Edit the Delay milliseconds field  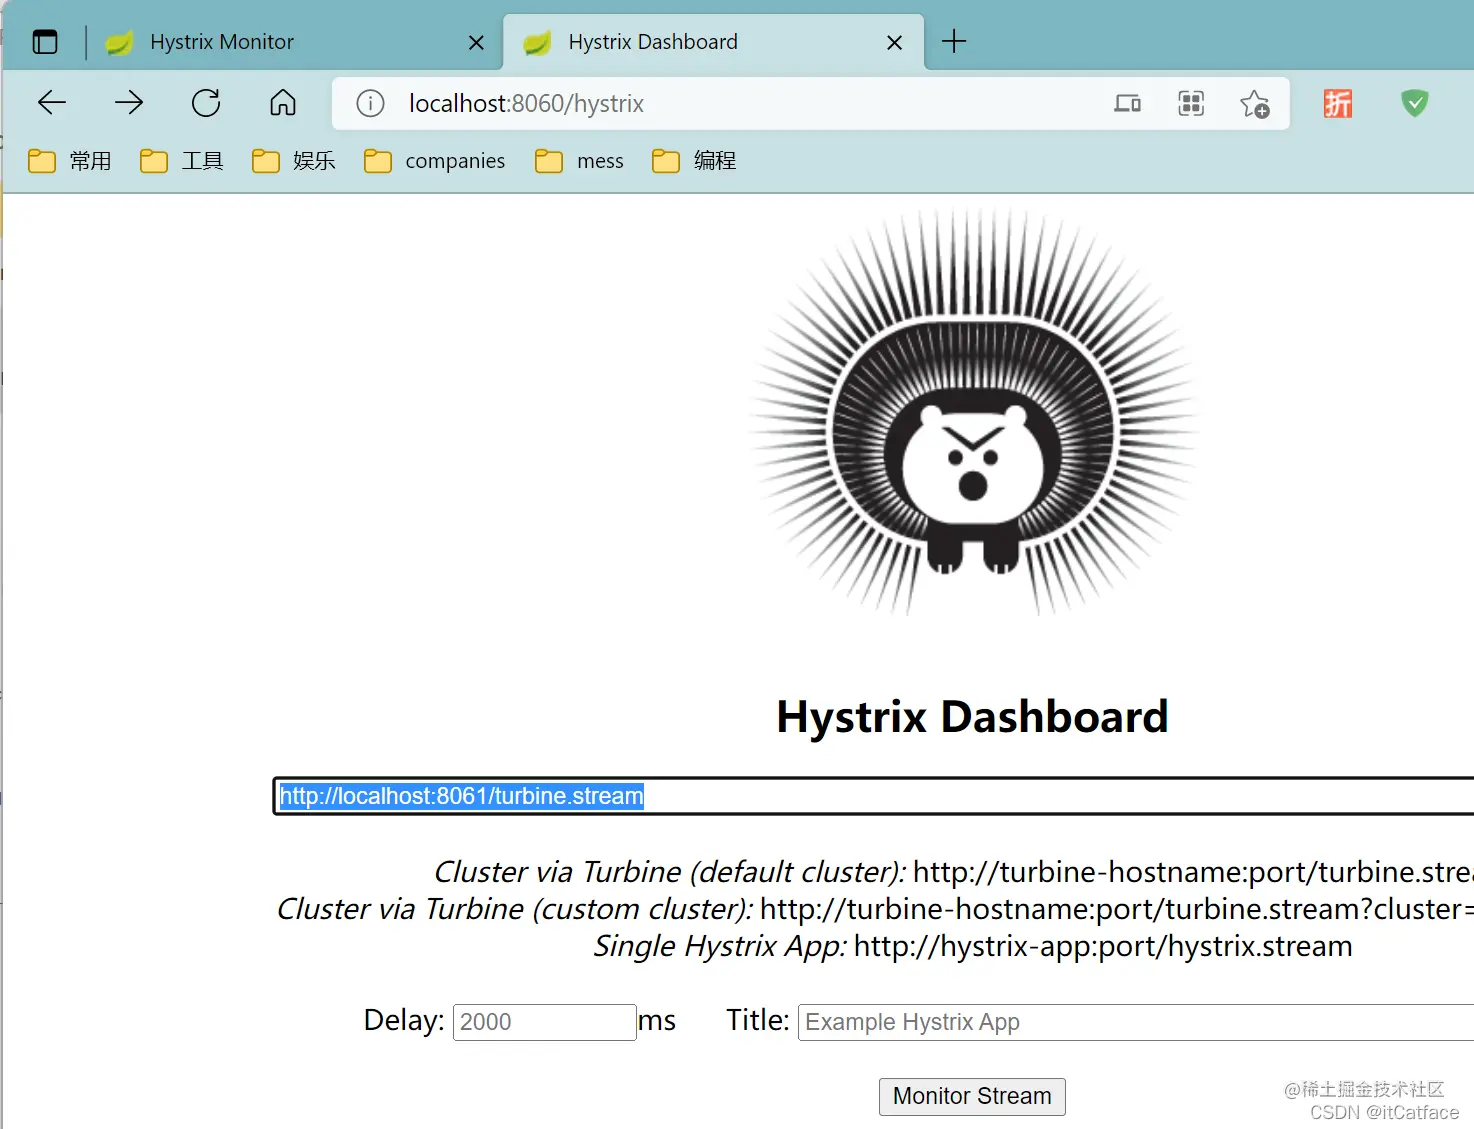click(545, 1022)
